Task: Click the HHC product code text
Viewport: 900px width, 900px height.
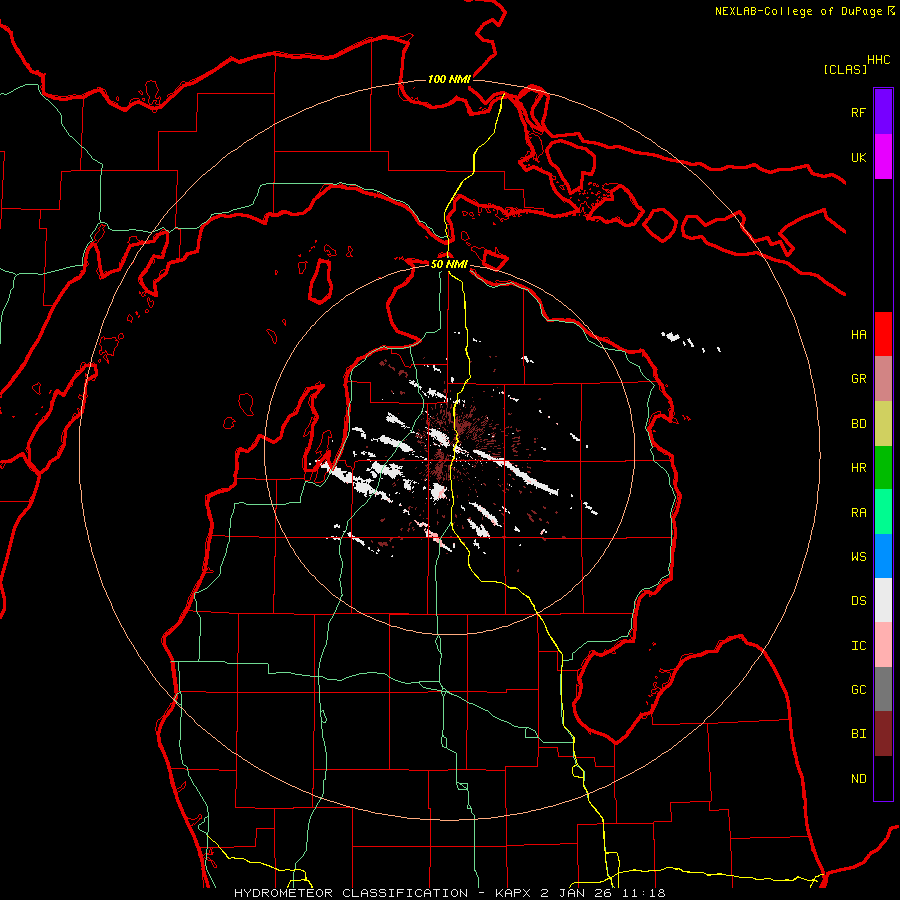Action: coord(878,60)
